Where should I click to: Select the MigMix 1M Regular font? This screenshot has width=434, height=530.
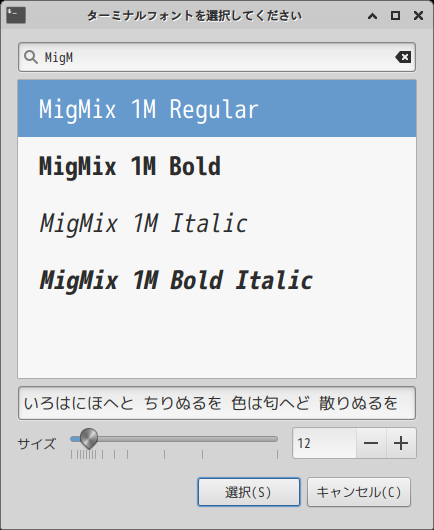click(x=217, y=109)
